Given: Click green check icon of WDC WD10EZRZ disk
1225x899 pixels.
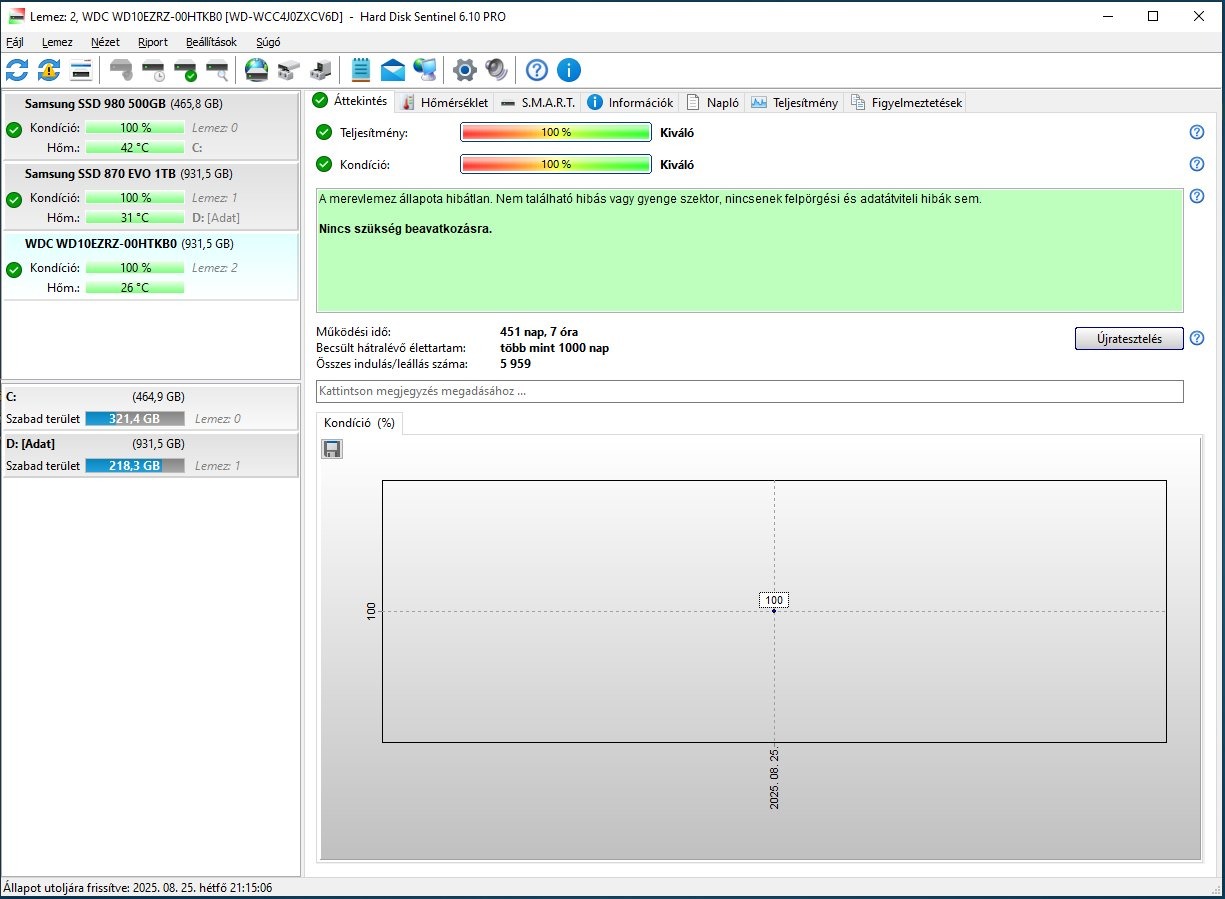Looking at the screenshot, I should pyautogui.click(x=14, y=269).
